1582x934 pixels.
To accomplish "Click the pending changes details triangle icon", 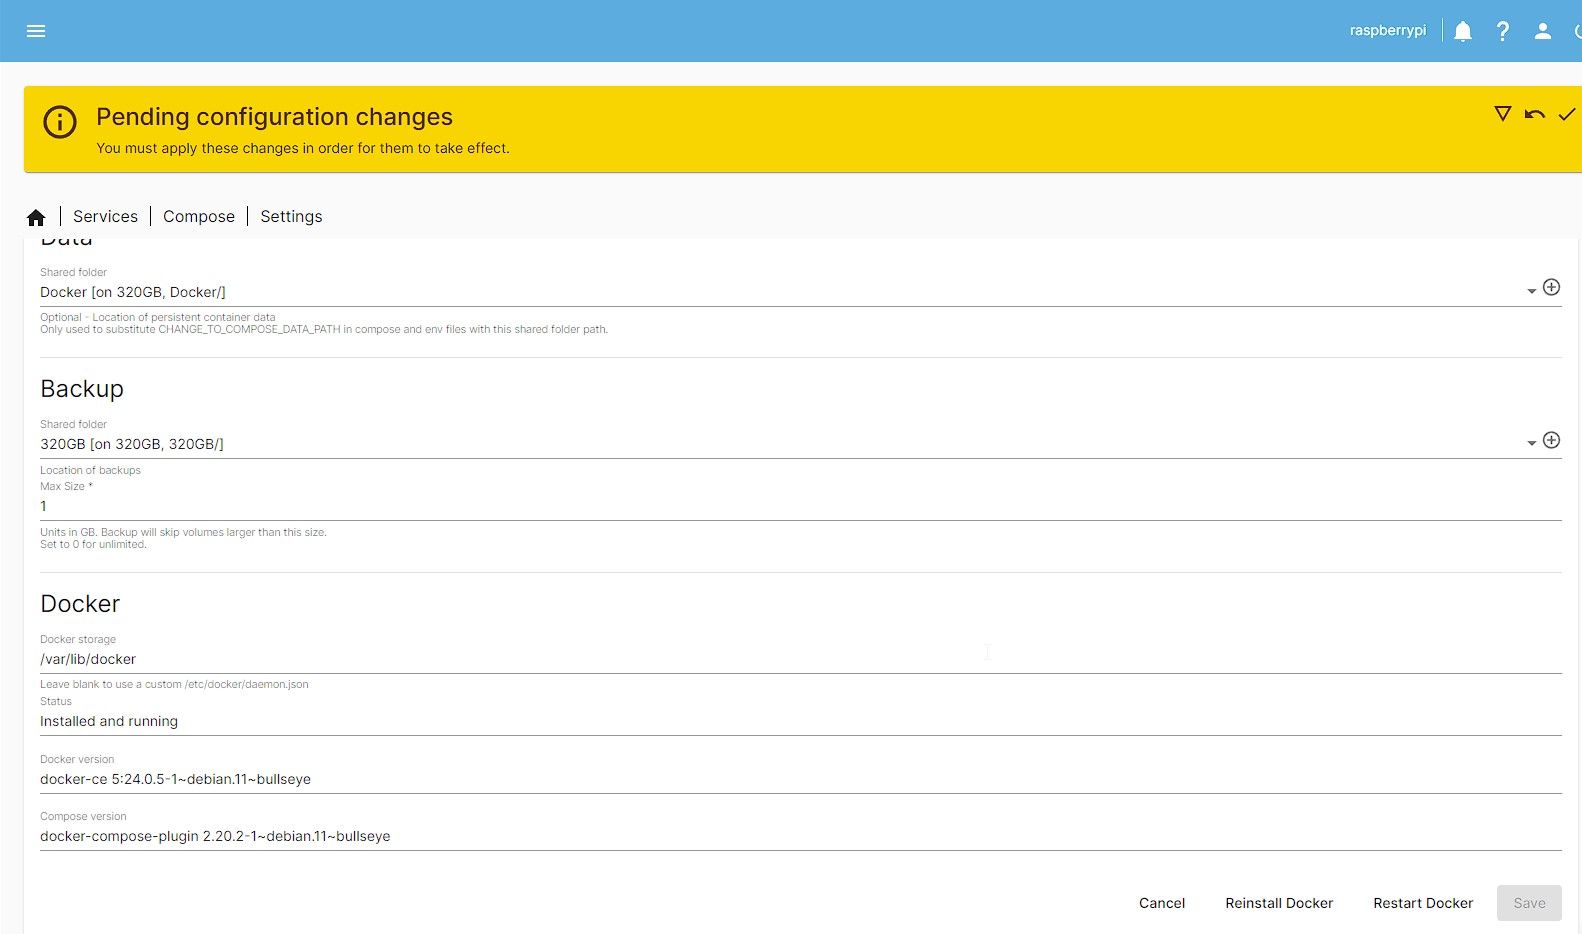I will click(1502, 114).
